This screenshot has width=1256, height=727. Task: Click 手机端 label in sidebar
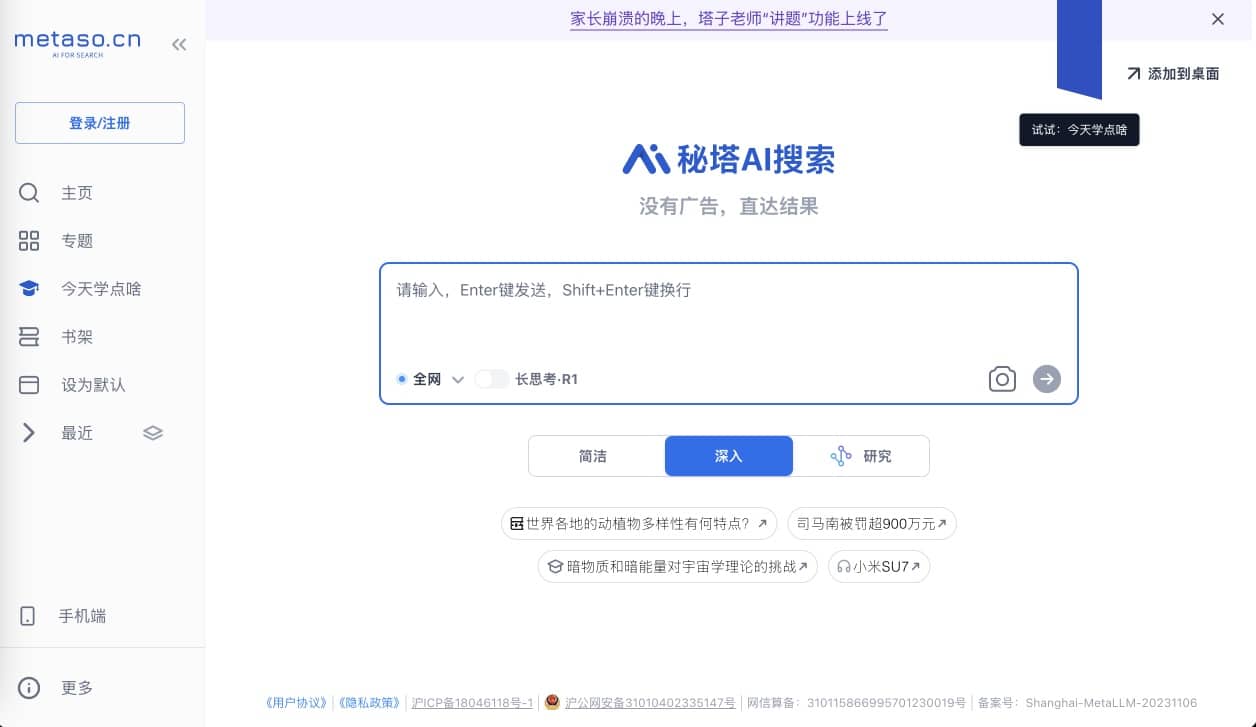click(x=82, y=616)
